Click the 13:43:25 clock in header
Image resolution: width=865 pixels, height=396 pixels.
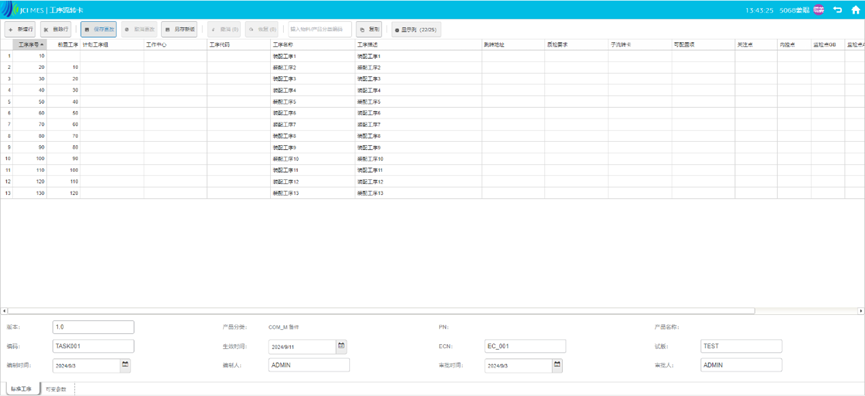coord(760,10)
